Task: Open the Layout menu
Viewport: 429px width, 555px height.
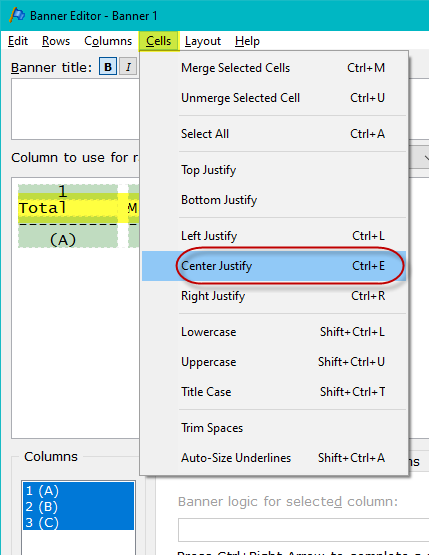Action: pos(203,41)
